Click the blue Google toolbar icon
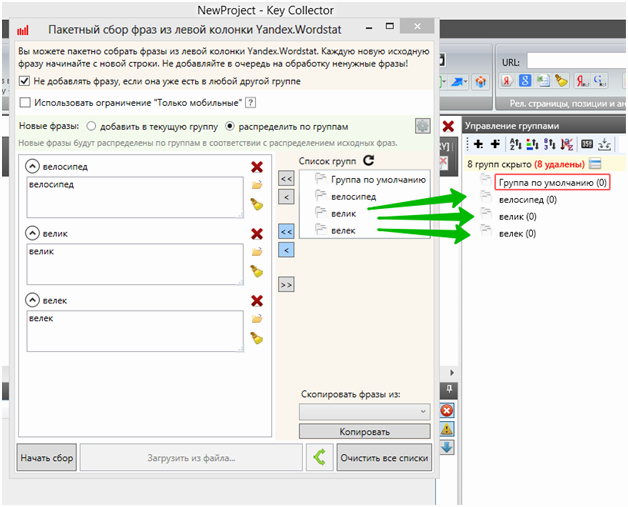 (x=525, y=81)
